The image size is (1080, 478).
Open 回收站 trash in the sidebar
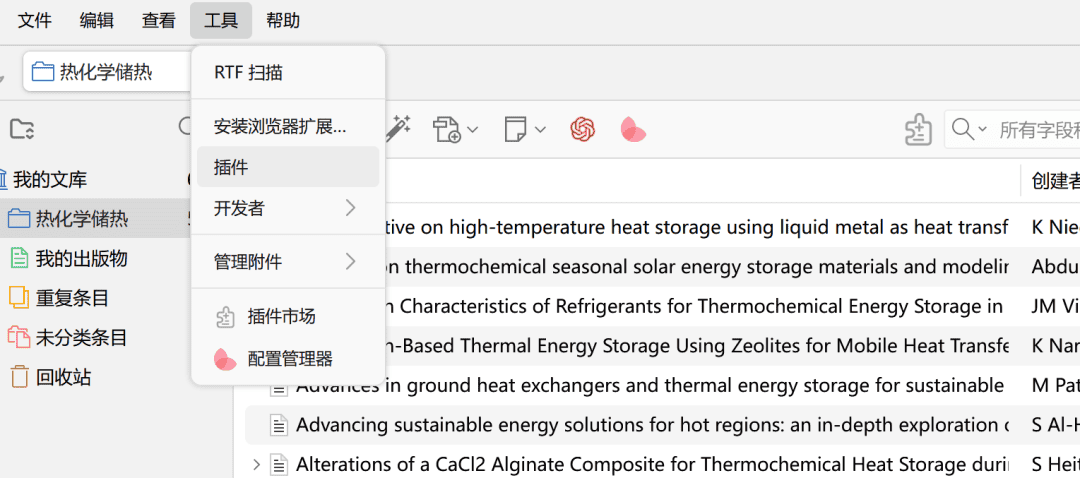[x=63, y=378]
